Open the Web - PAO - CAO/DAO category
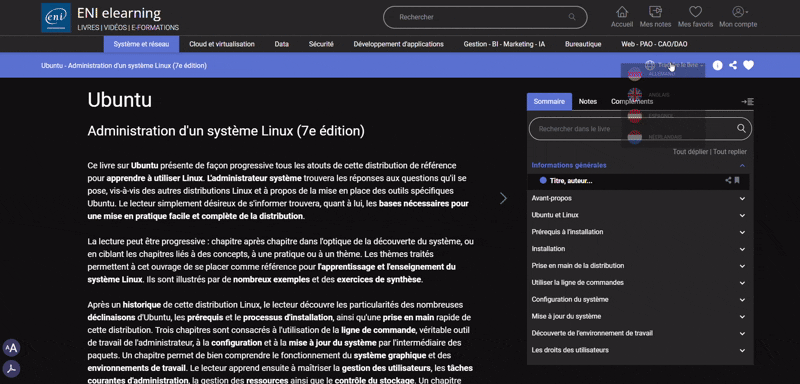 (654, 44)
